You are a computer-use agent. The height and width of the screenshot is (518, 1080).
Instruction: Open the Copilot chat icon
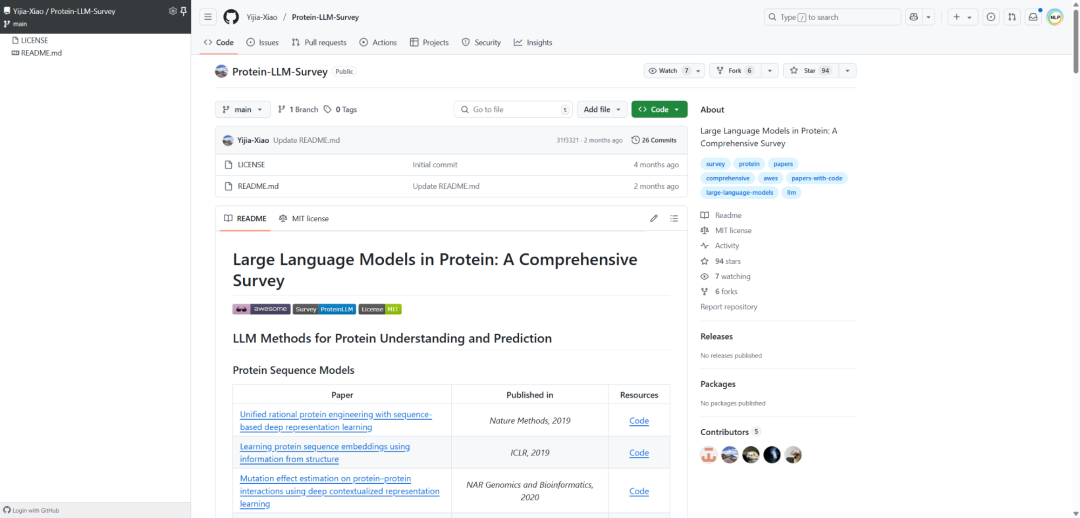pos(914,17)
